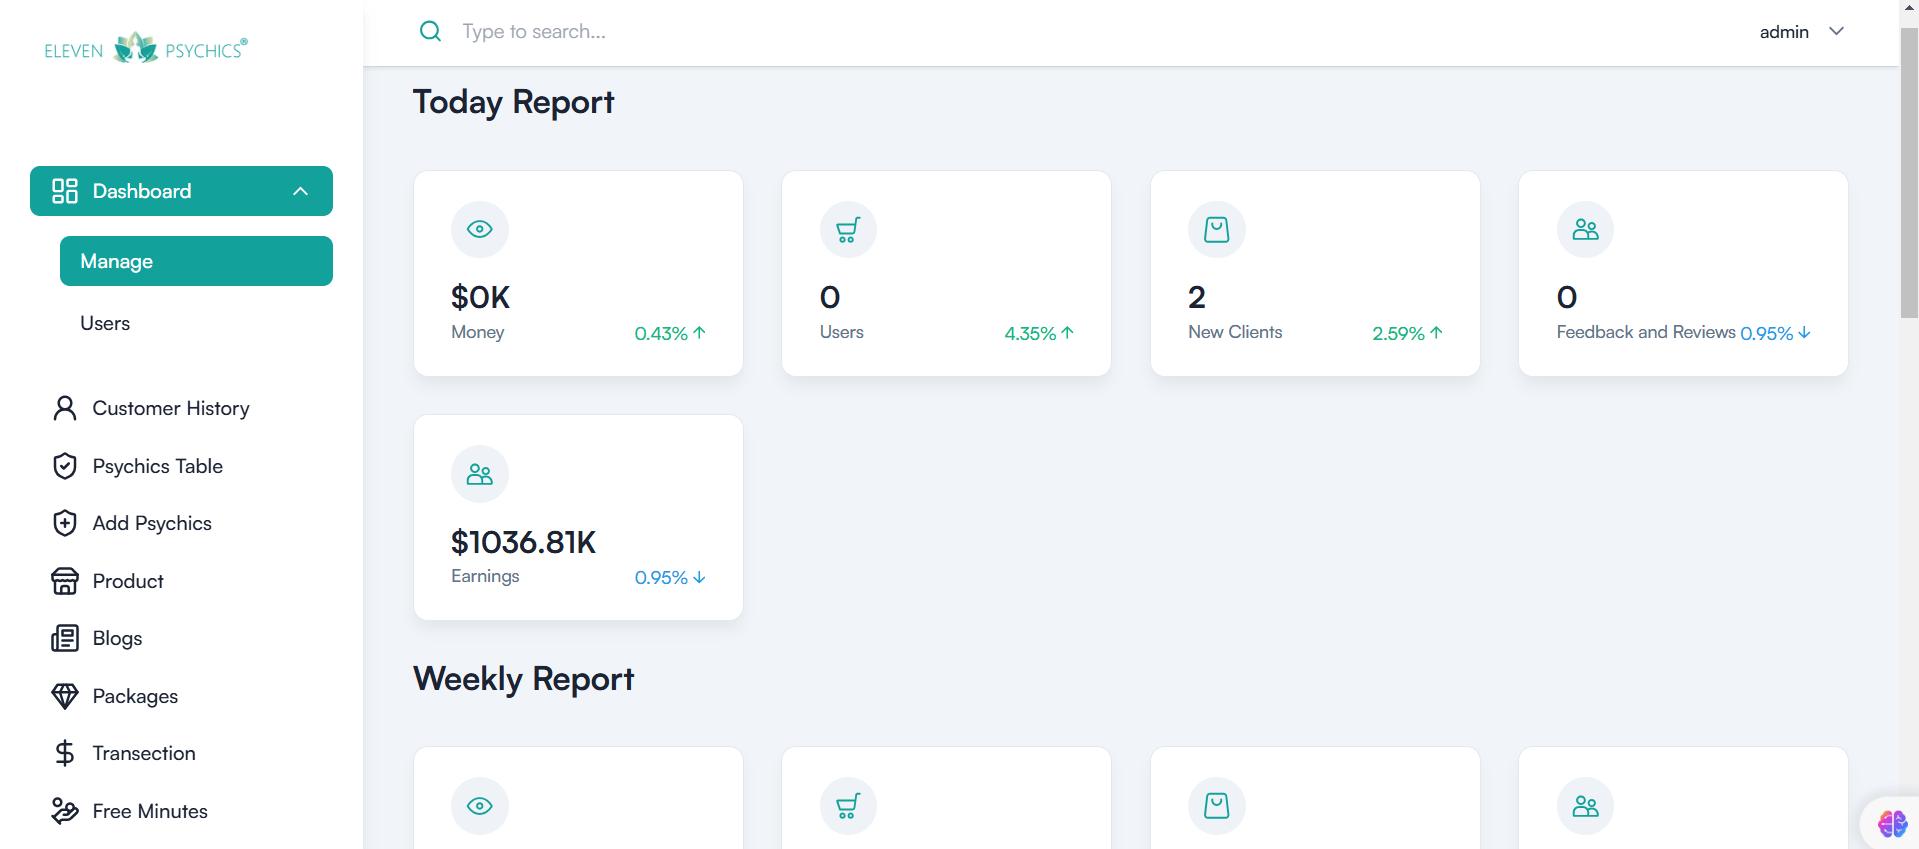Click the Blogs newspaper icon
Screen dimensions: 1919x849
coord(65,638)
